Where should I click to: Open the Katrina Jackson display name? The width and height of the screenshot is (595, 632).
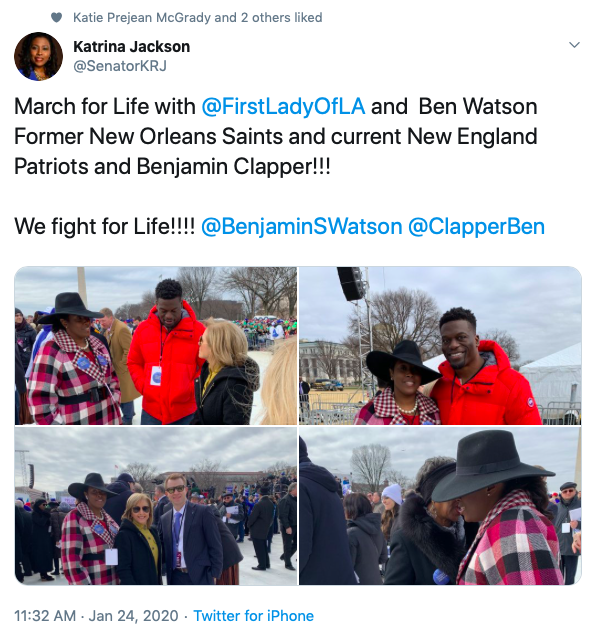tap(131, 47)
